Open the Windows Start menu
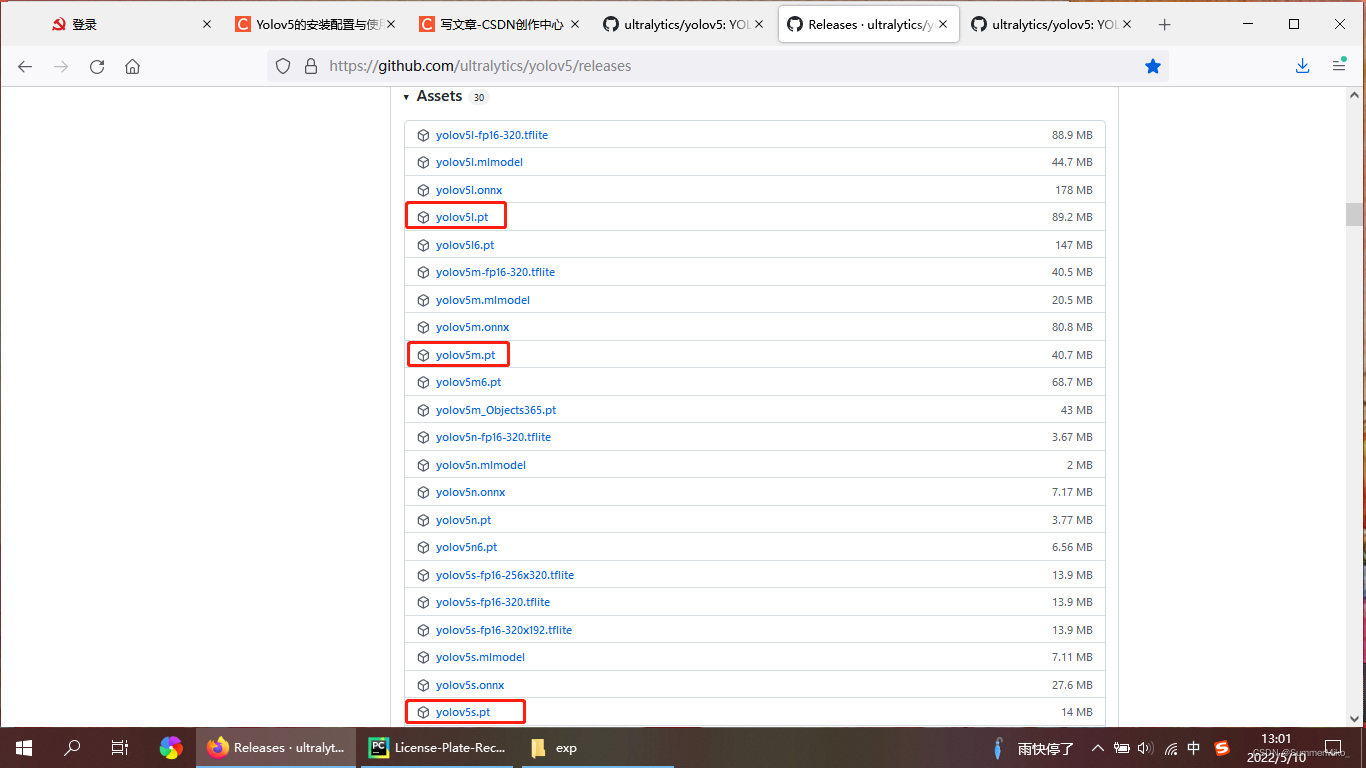The width and height of the screenshot is (1366, 768). tap(24, 747)
